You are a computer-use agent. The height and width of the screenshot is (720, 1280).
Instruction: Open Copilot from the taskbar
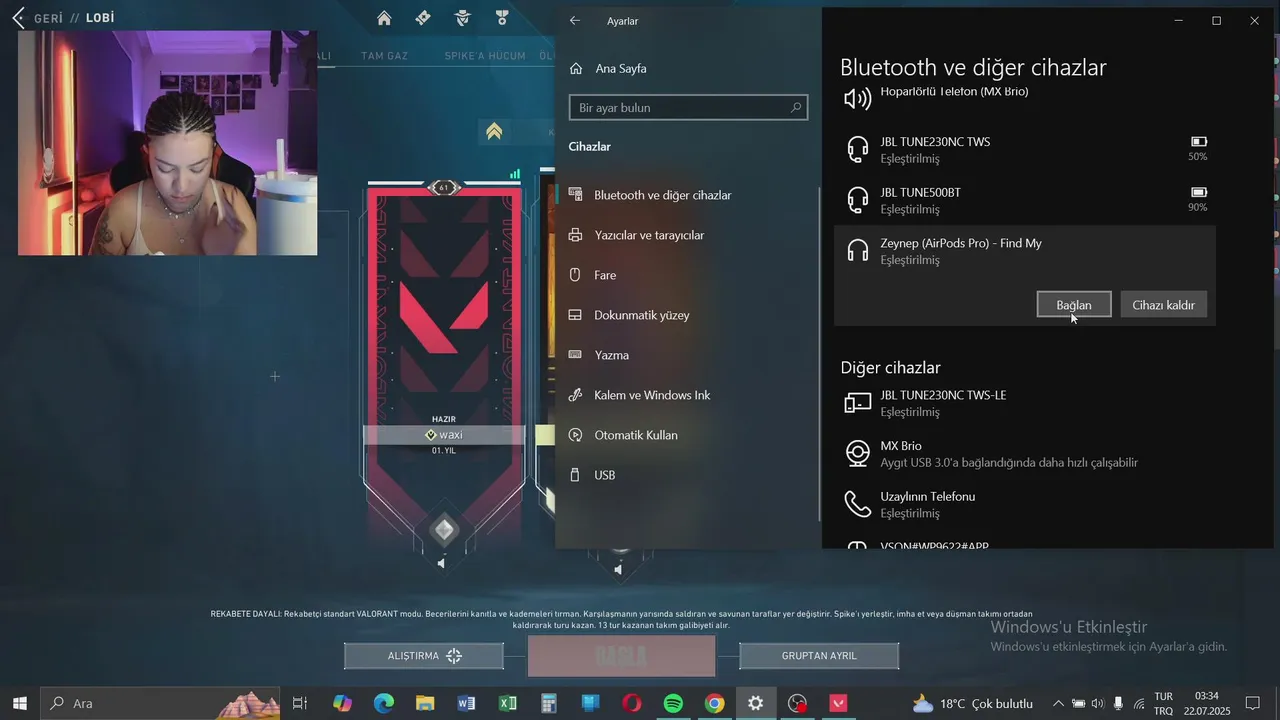pos(343,703)
